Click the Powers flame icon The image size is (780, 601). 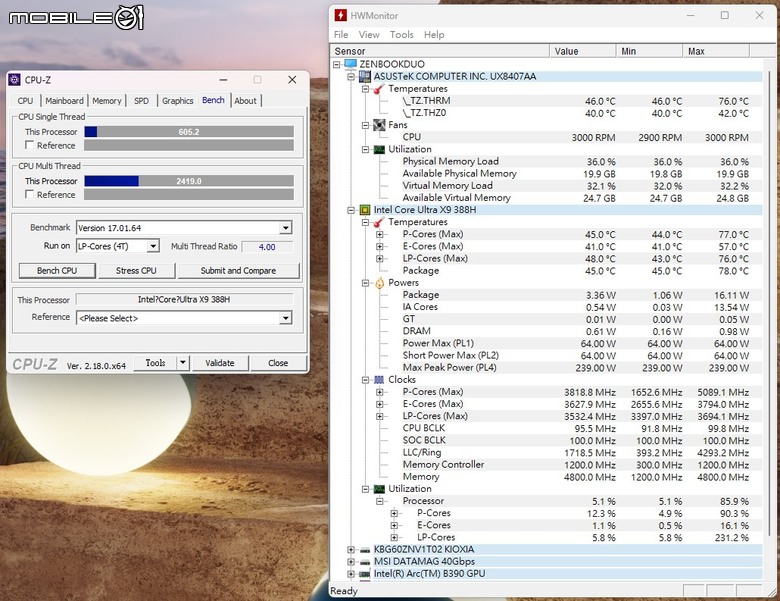379,283
